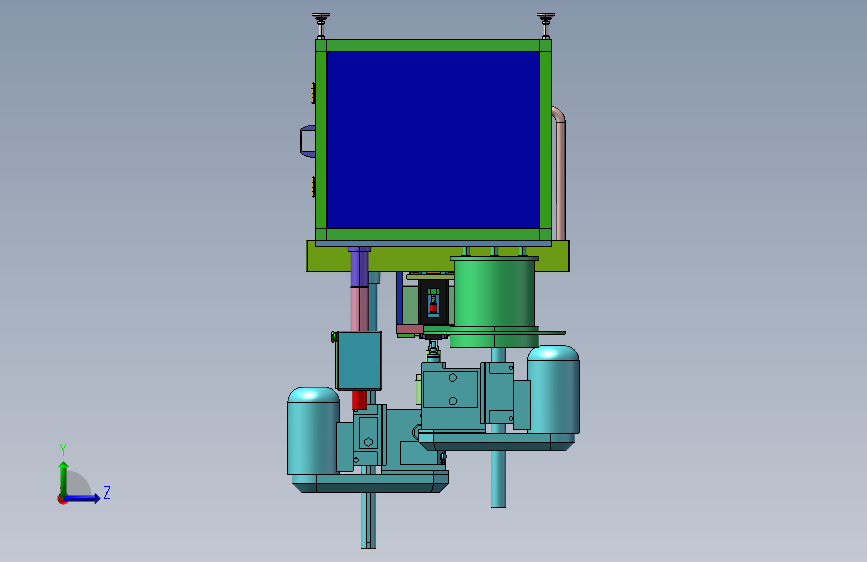Select the teal rectangular box on the left pipe

click(x=359, y=361)
